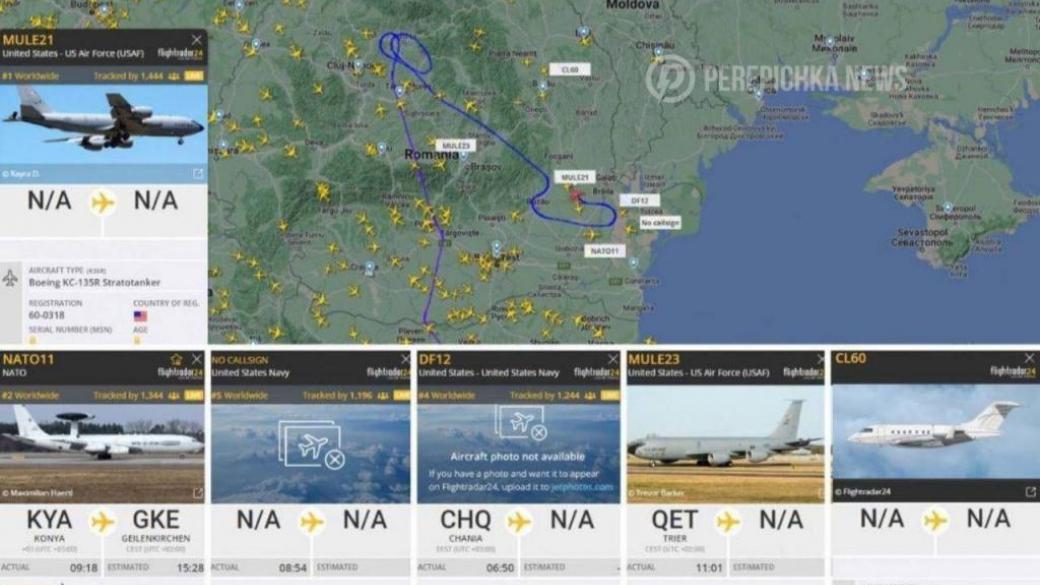Click the Boeing KC-135R Stratotanker aircraft type
The width and height of the screenshot is (1040, 585).
click(x=94, y=283)
